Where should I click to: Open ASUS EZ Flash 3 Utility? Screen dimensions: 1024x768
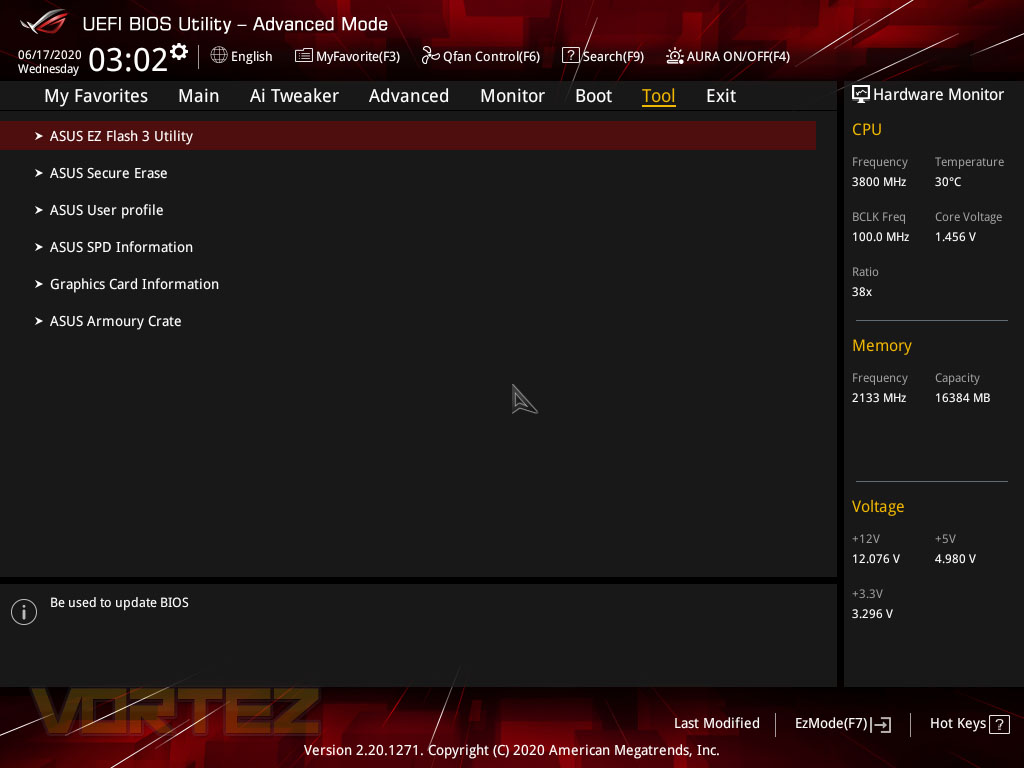click(x=408, y=136)
